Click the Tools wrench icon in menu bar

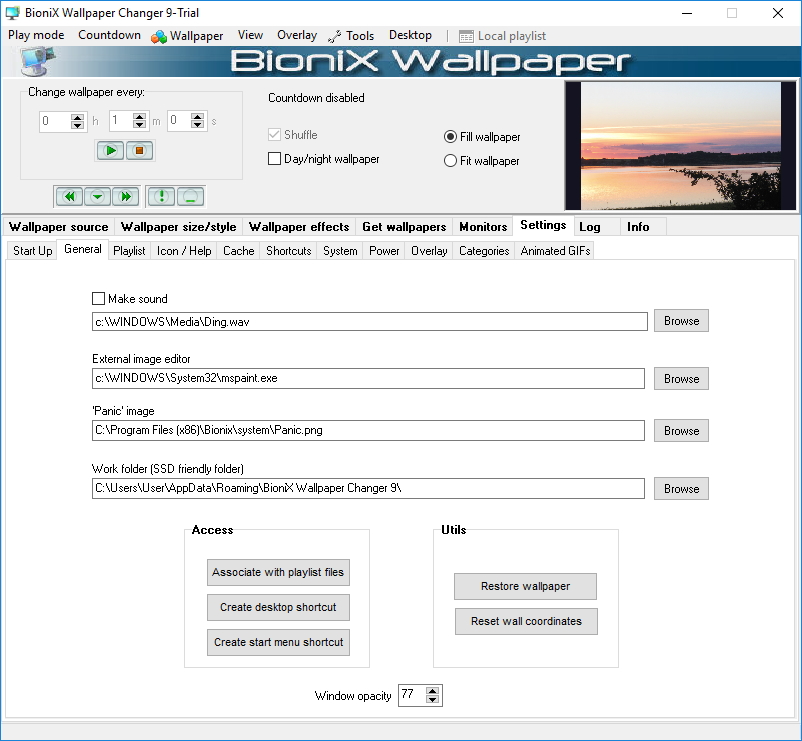pos(336,35)
